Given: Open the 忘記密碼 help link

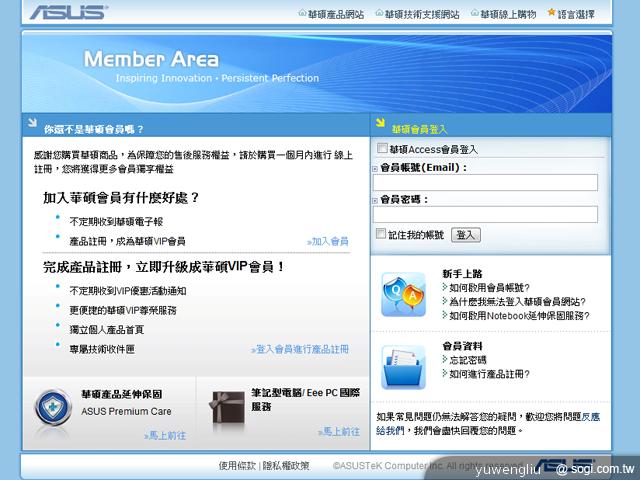Looking at the screenshot, I should tap(467, 360).
